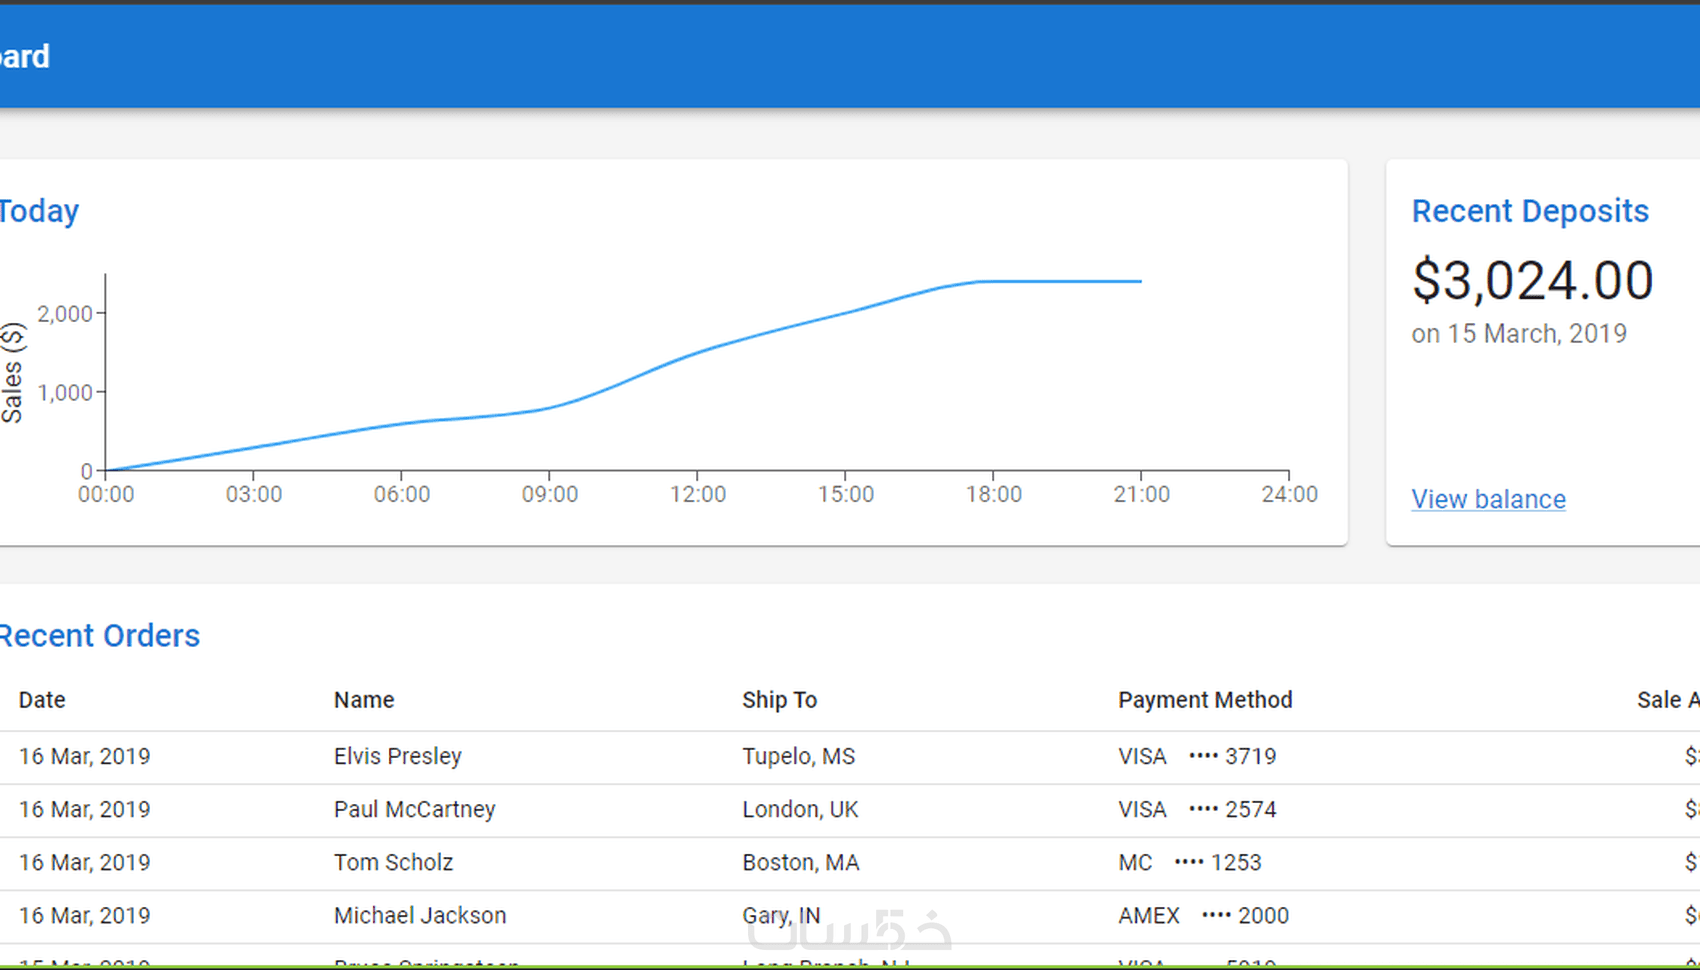Select the Tom Scholz order row
The height and width of the screenshot is (970, 1700).
[850, 863]
